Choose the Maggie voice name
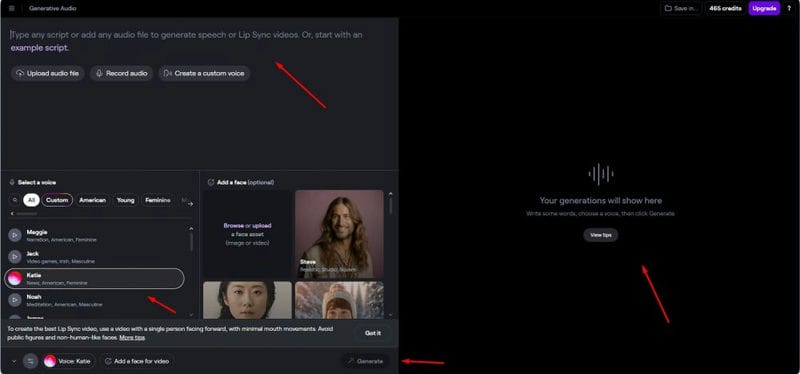This screenshot has height=374, width=800. click(x=37, y=232)
